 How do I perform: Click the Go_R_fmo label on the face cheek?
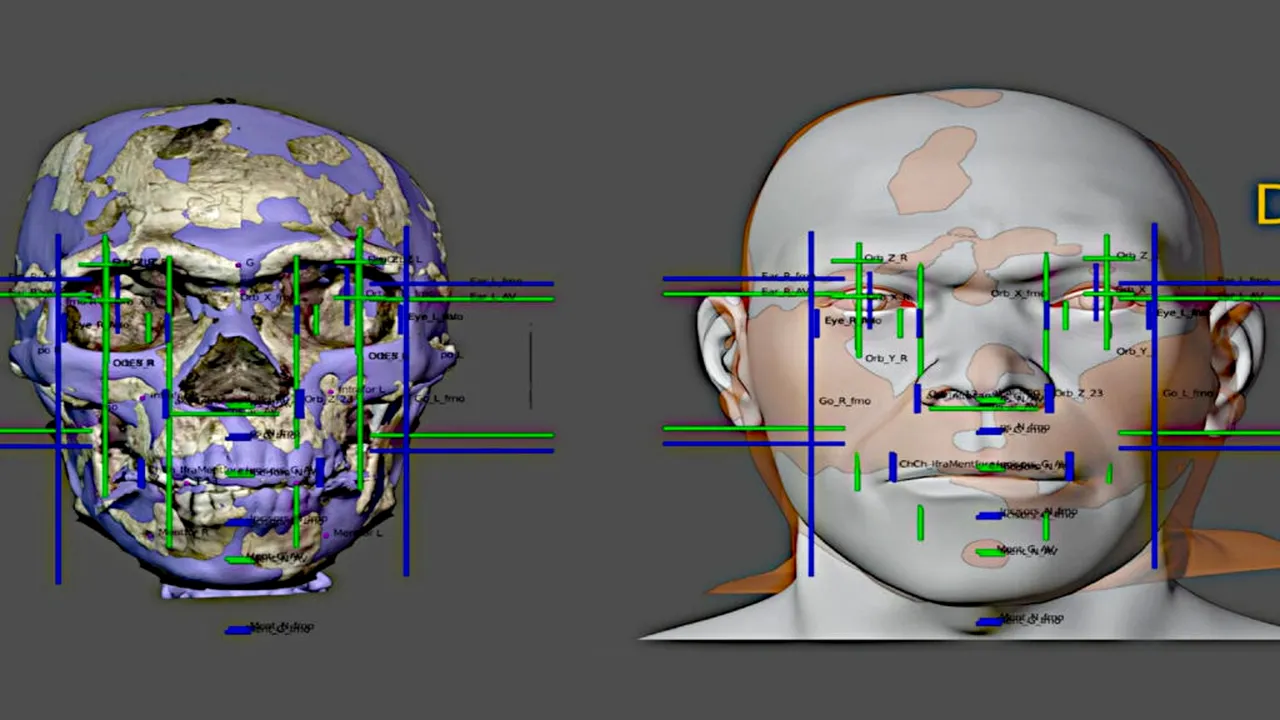[x=845, y=401]
